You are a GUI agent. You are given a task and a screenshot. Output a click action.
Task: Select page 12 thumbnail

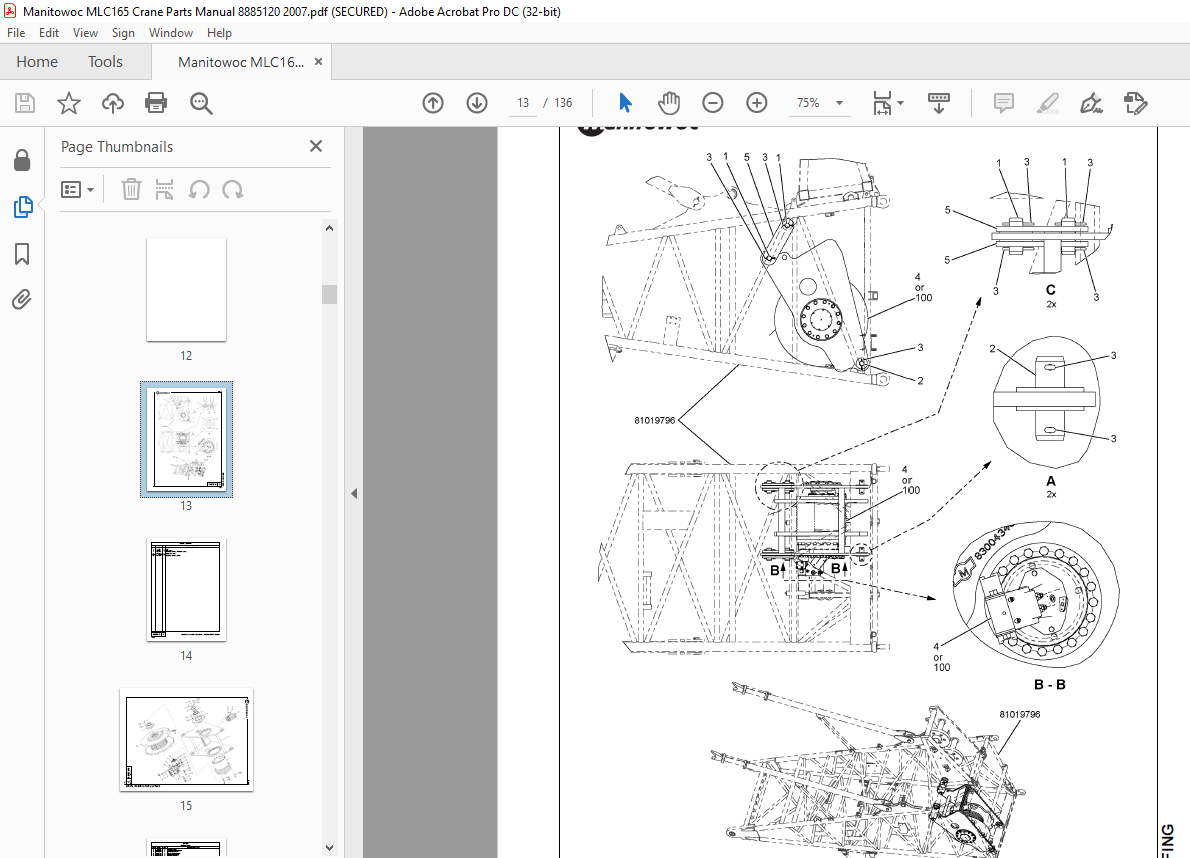coord(186,290)
